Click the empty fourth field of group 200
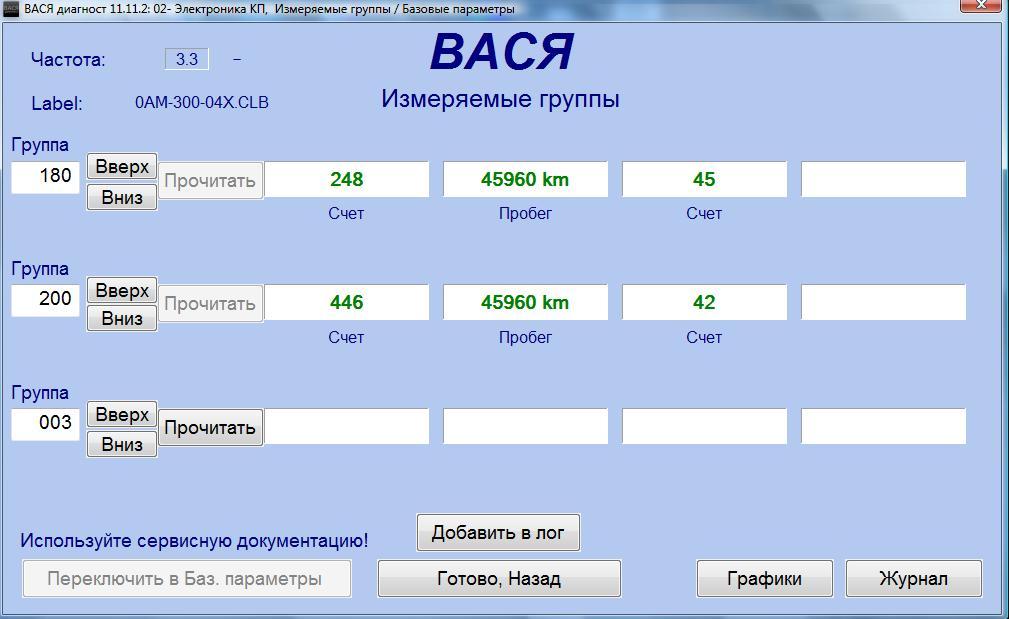Image resolution: width=1009 pixels, height=619 pixels. 884,302
